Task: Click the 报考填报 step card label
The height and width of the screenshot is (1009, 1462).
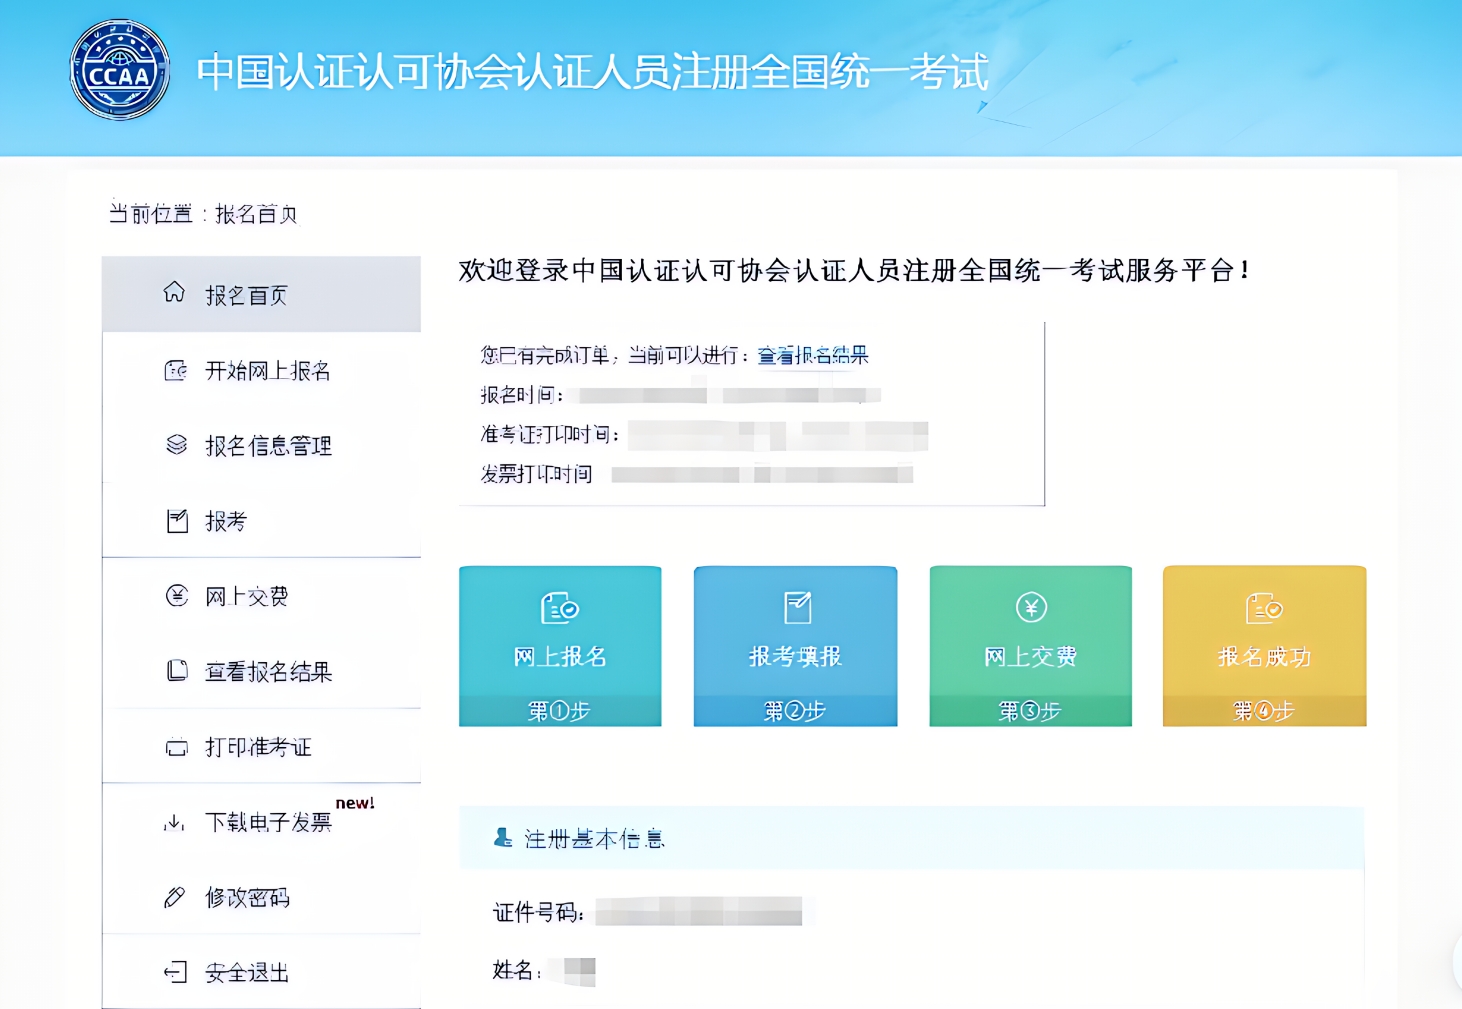Action: (796, 657)
